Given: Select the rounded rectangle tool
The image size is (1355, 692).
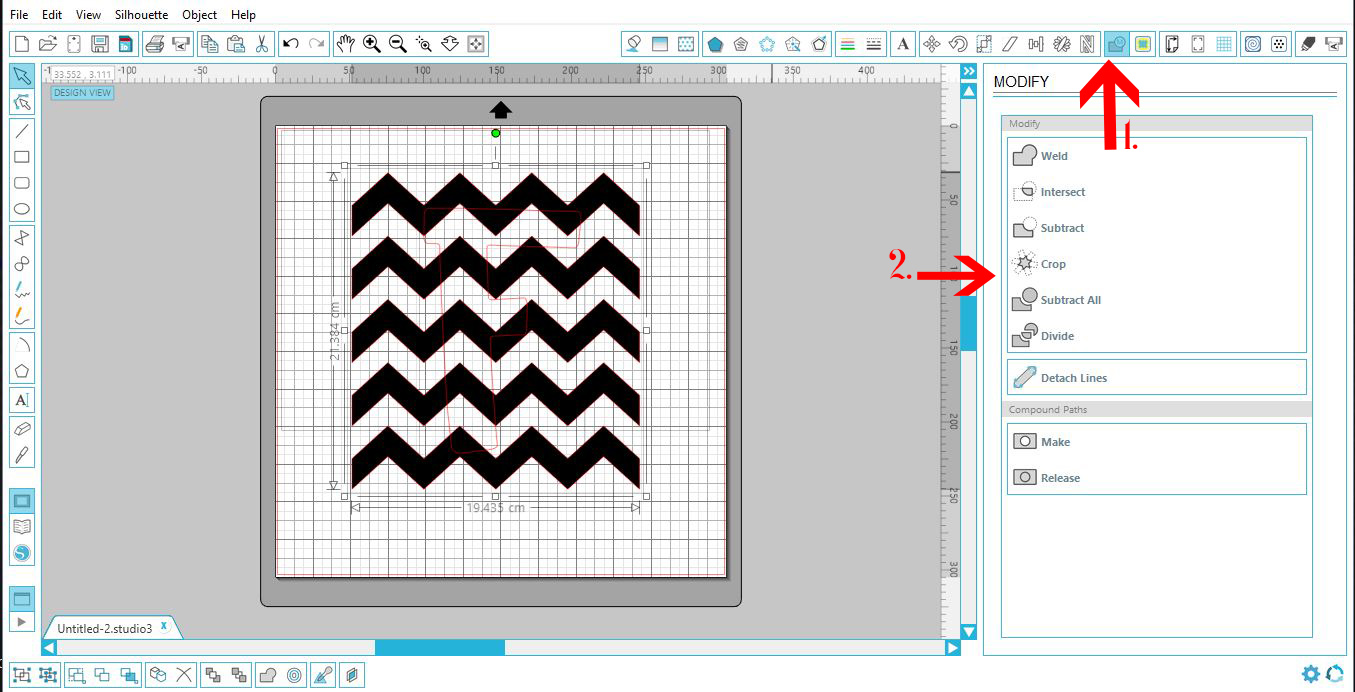Looking at the screenshot, I should pos(20,184).
